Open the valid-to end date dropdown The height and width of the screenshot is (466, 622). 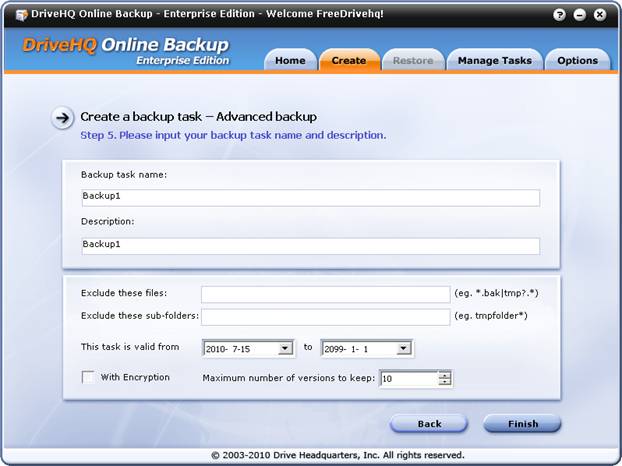[x=404, y=348]
